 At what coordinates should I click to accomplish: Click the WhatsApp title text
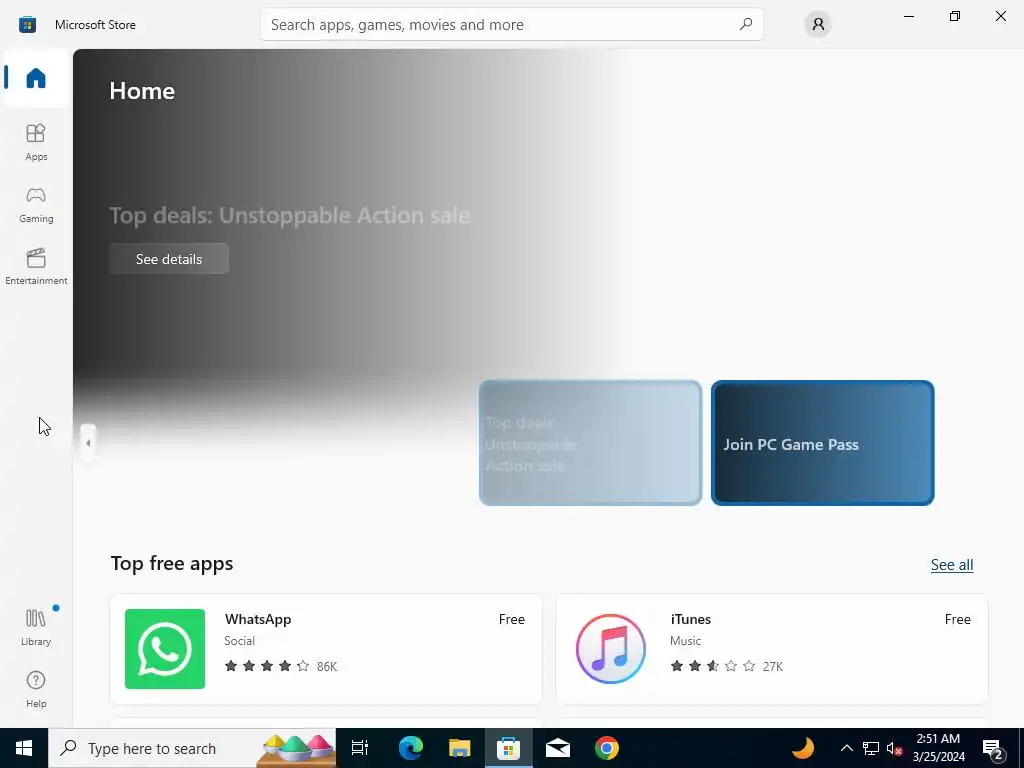tap(258, 619)
